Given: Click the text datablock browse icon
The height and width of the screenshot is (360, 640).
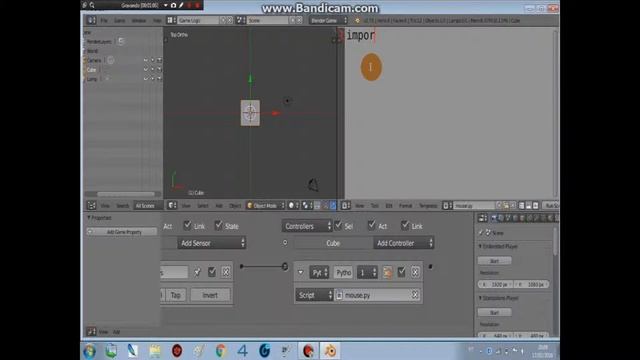Looking at the screenshot, I should click(448, 206).
